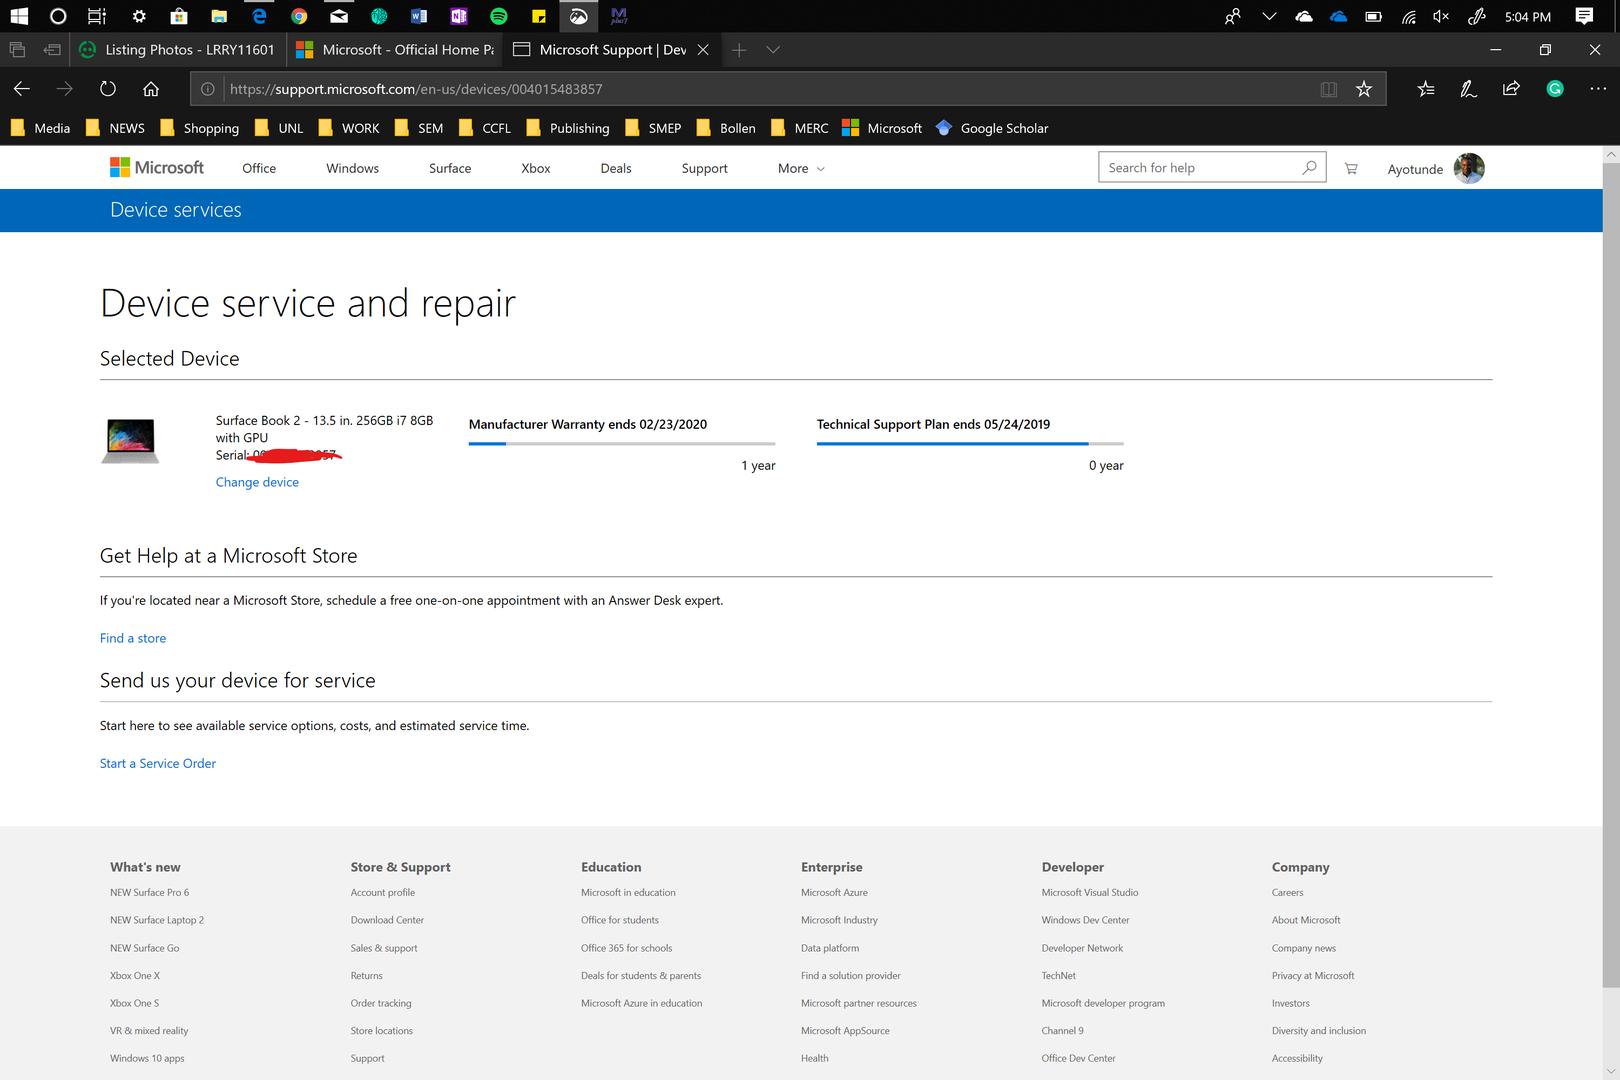This screenshot has height=1080, width=1620.
Task: Open Cortana search circle in taskbar
Action: [58, 16]
